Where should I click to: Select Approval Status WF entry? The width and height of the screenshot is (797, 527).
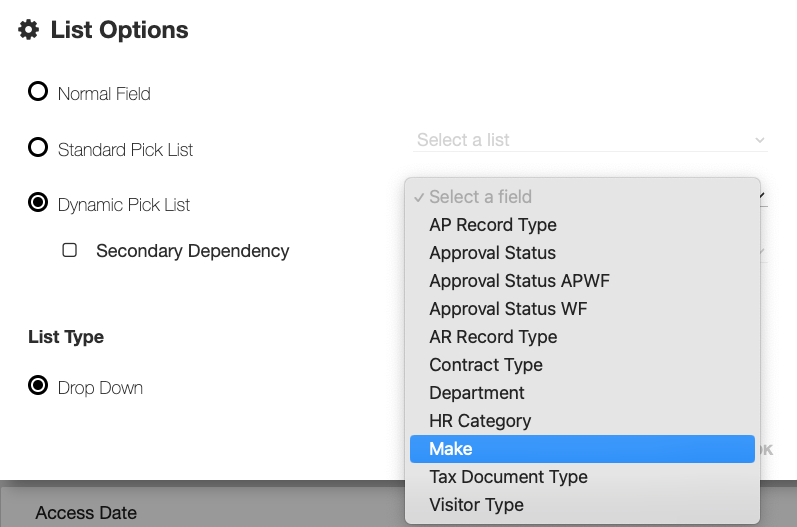(508, 309)
